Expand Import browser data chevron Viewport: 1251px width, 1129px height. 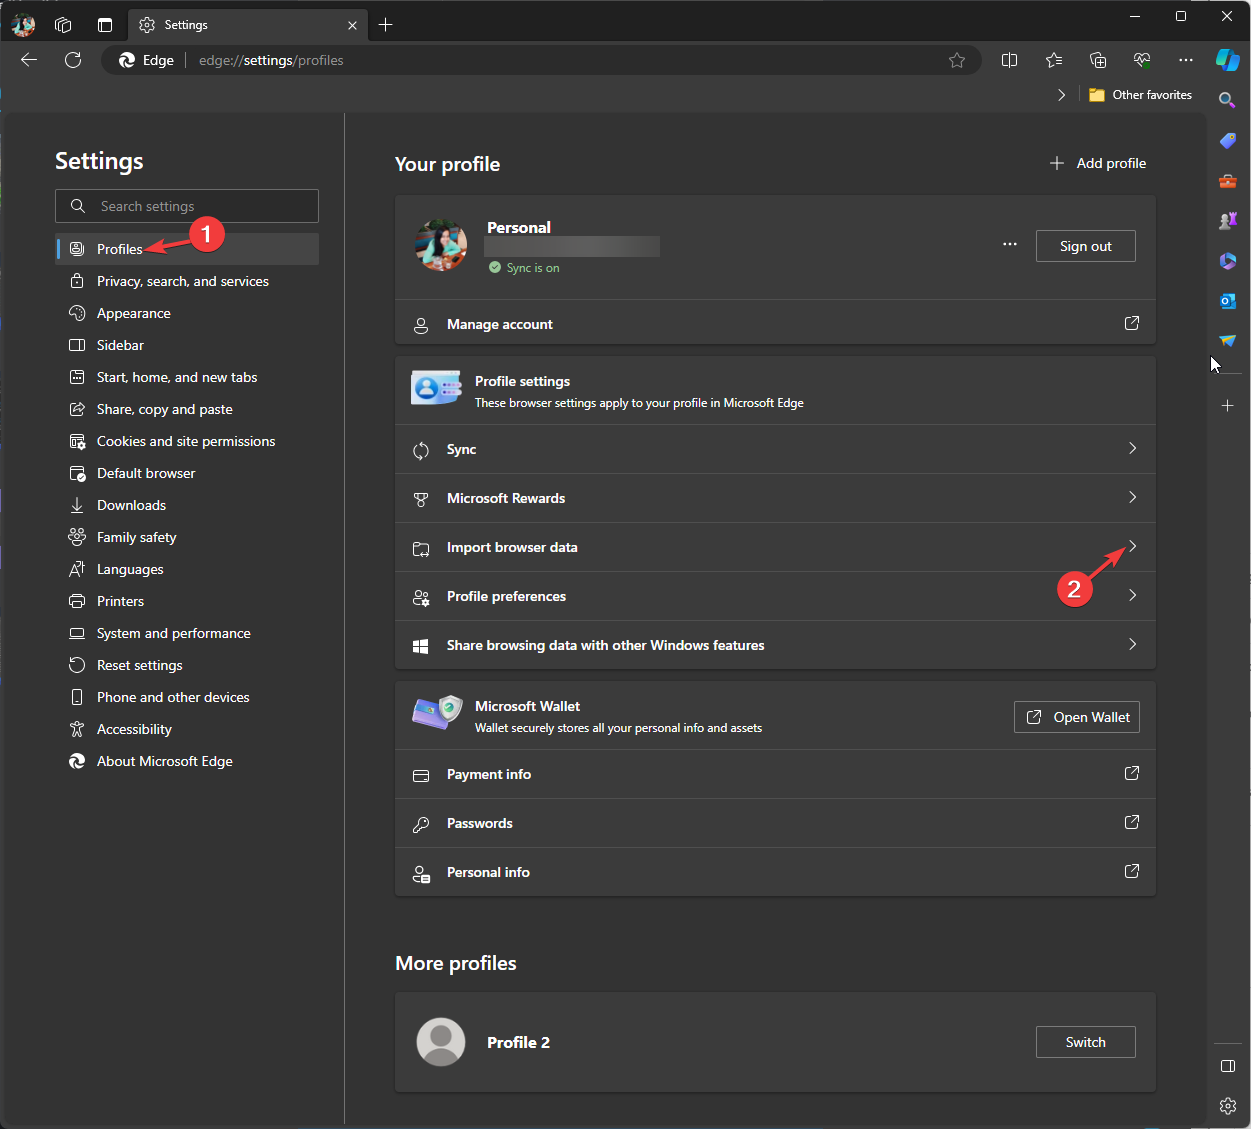[x=1132, y=546]
